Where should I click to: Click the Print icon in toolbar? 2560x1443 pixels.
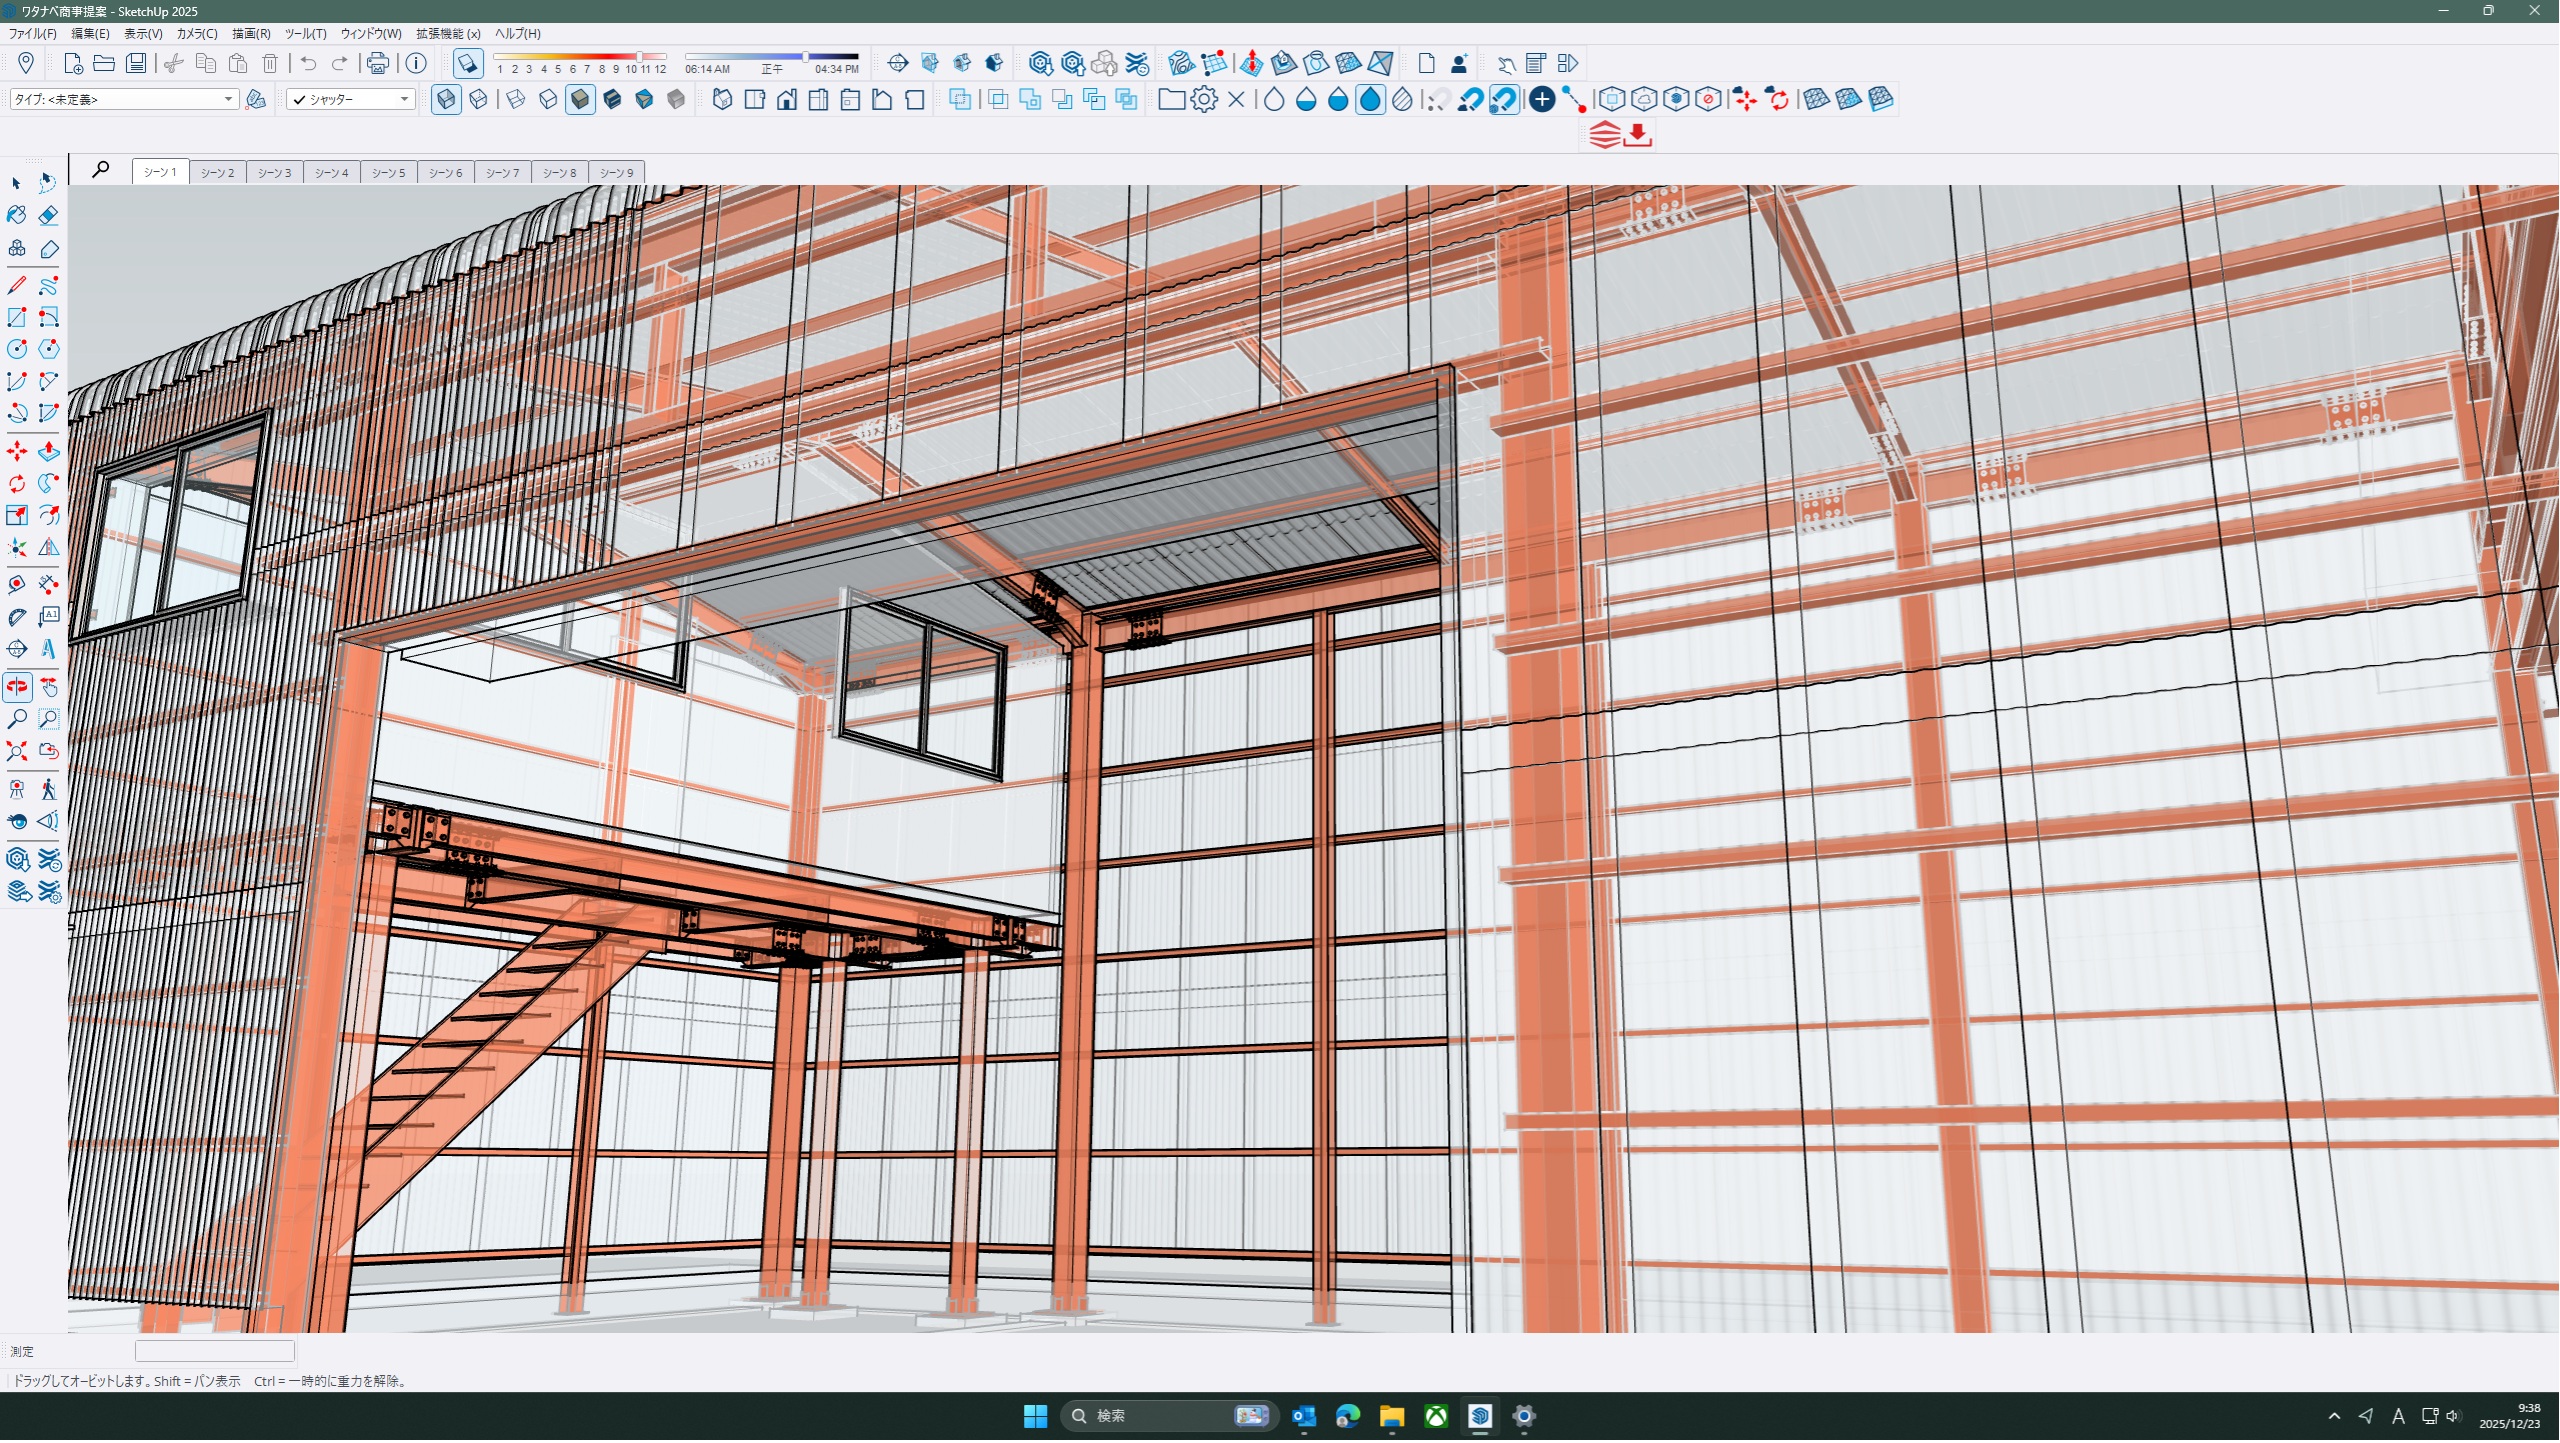coord(377,64)
